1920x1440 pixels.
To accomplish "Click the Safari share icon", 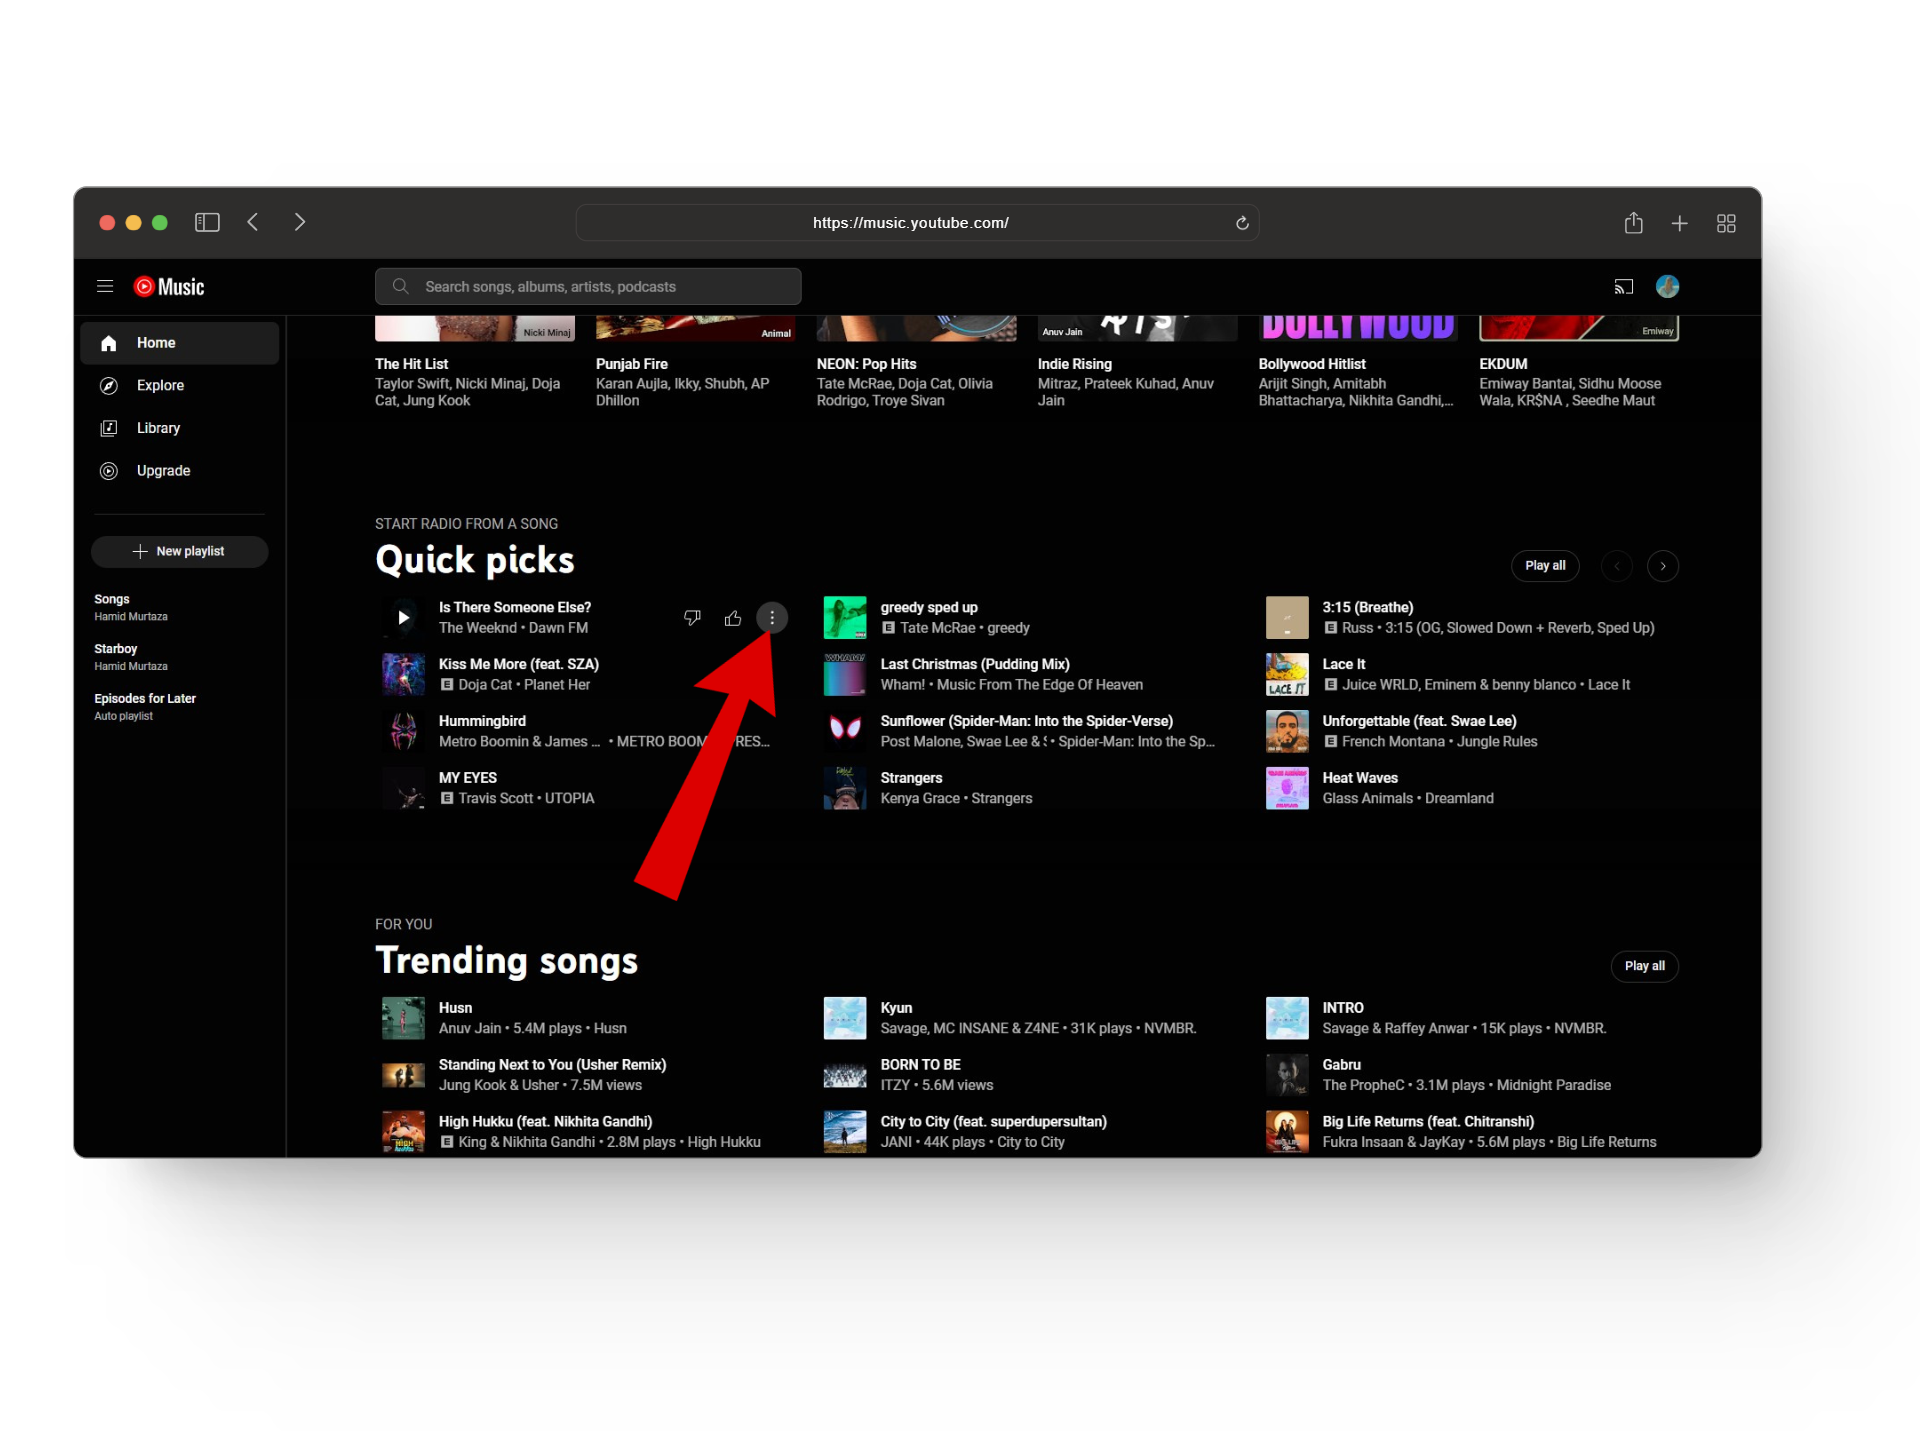I will (x=1633, y=222).
